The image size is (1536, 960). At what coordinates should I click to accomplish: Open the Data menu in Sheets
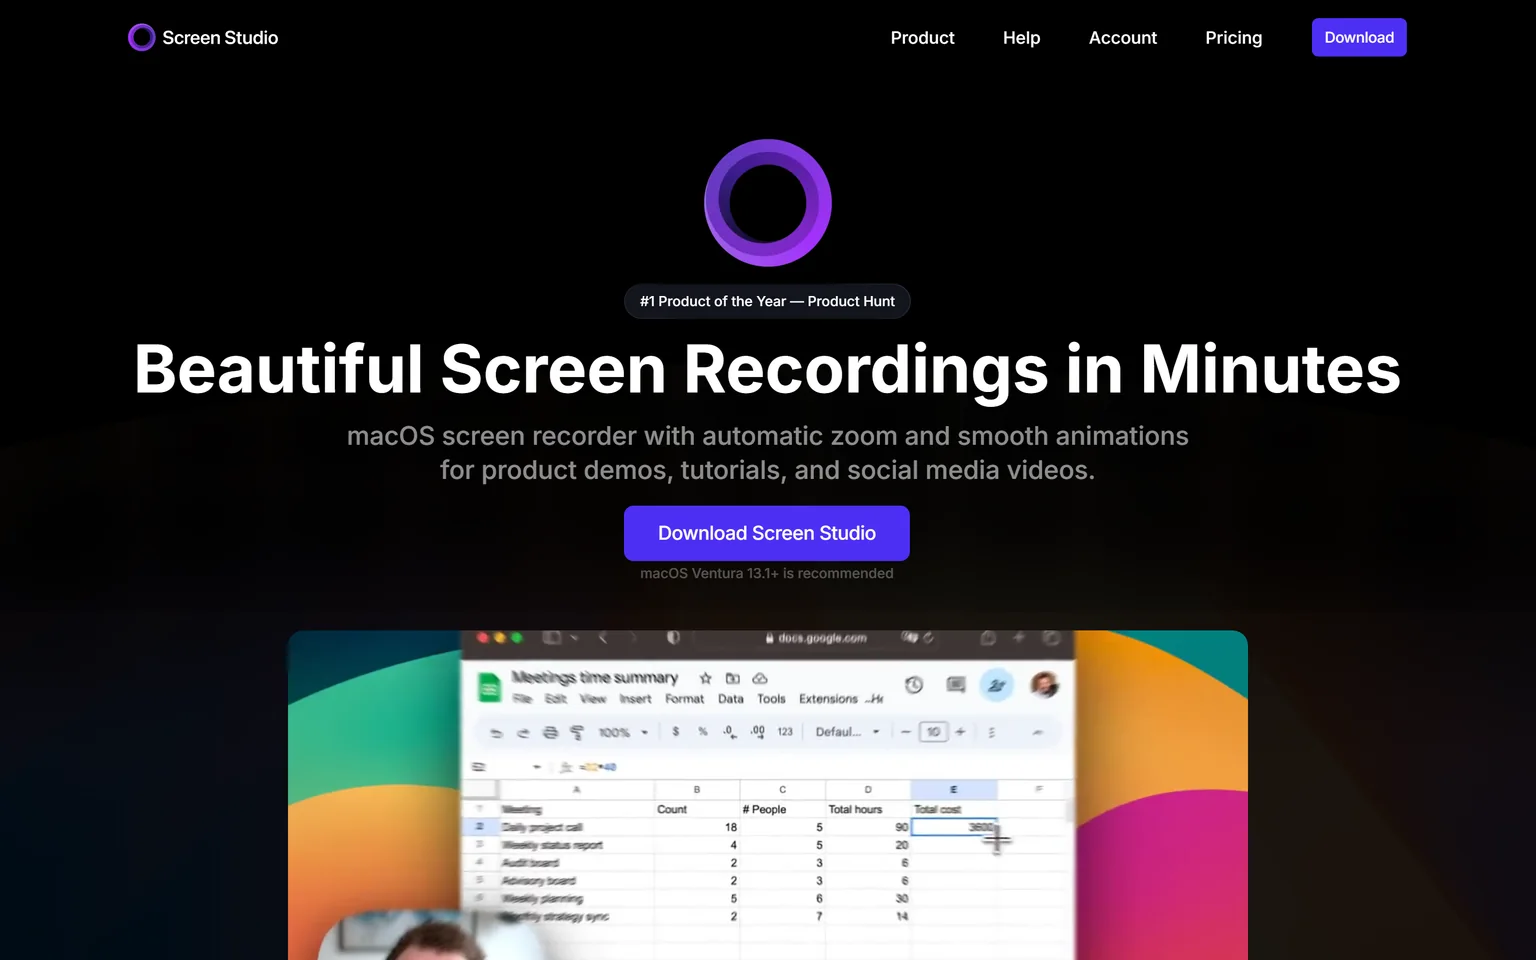tap(731, 699)
